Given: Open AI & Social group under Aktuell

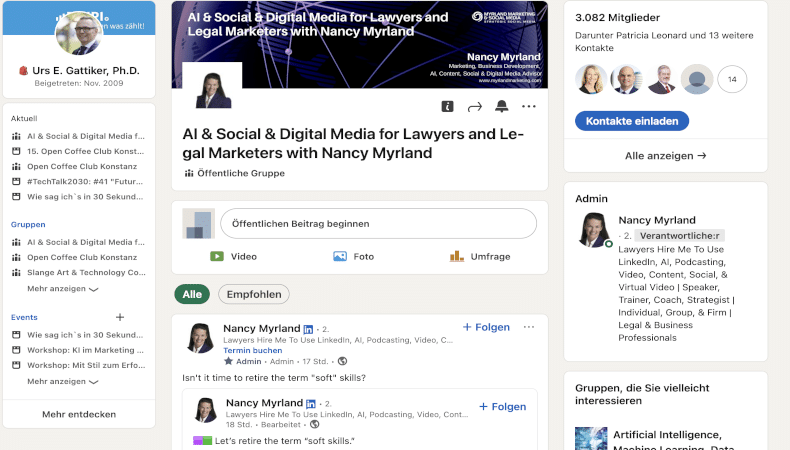Looking at the screenshot, I should 78,136.
